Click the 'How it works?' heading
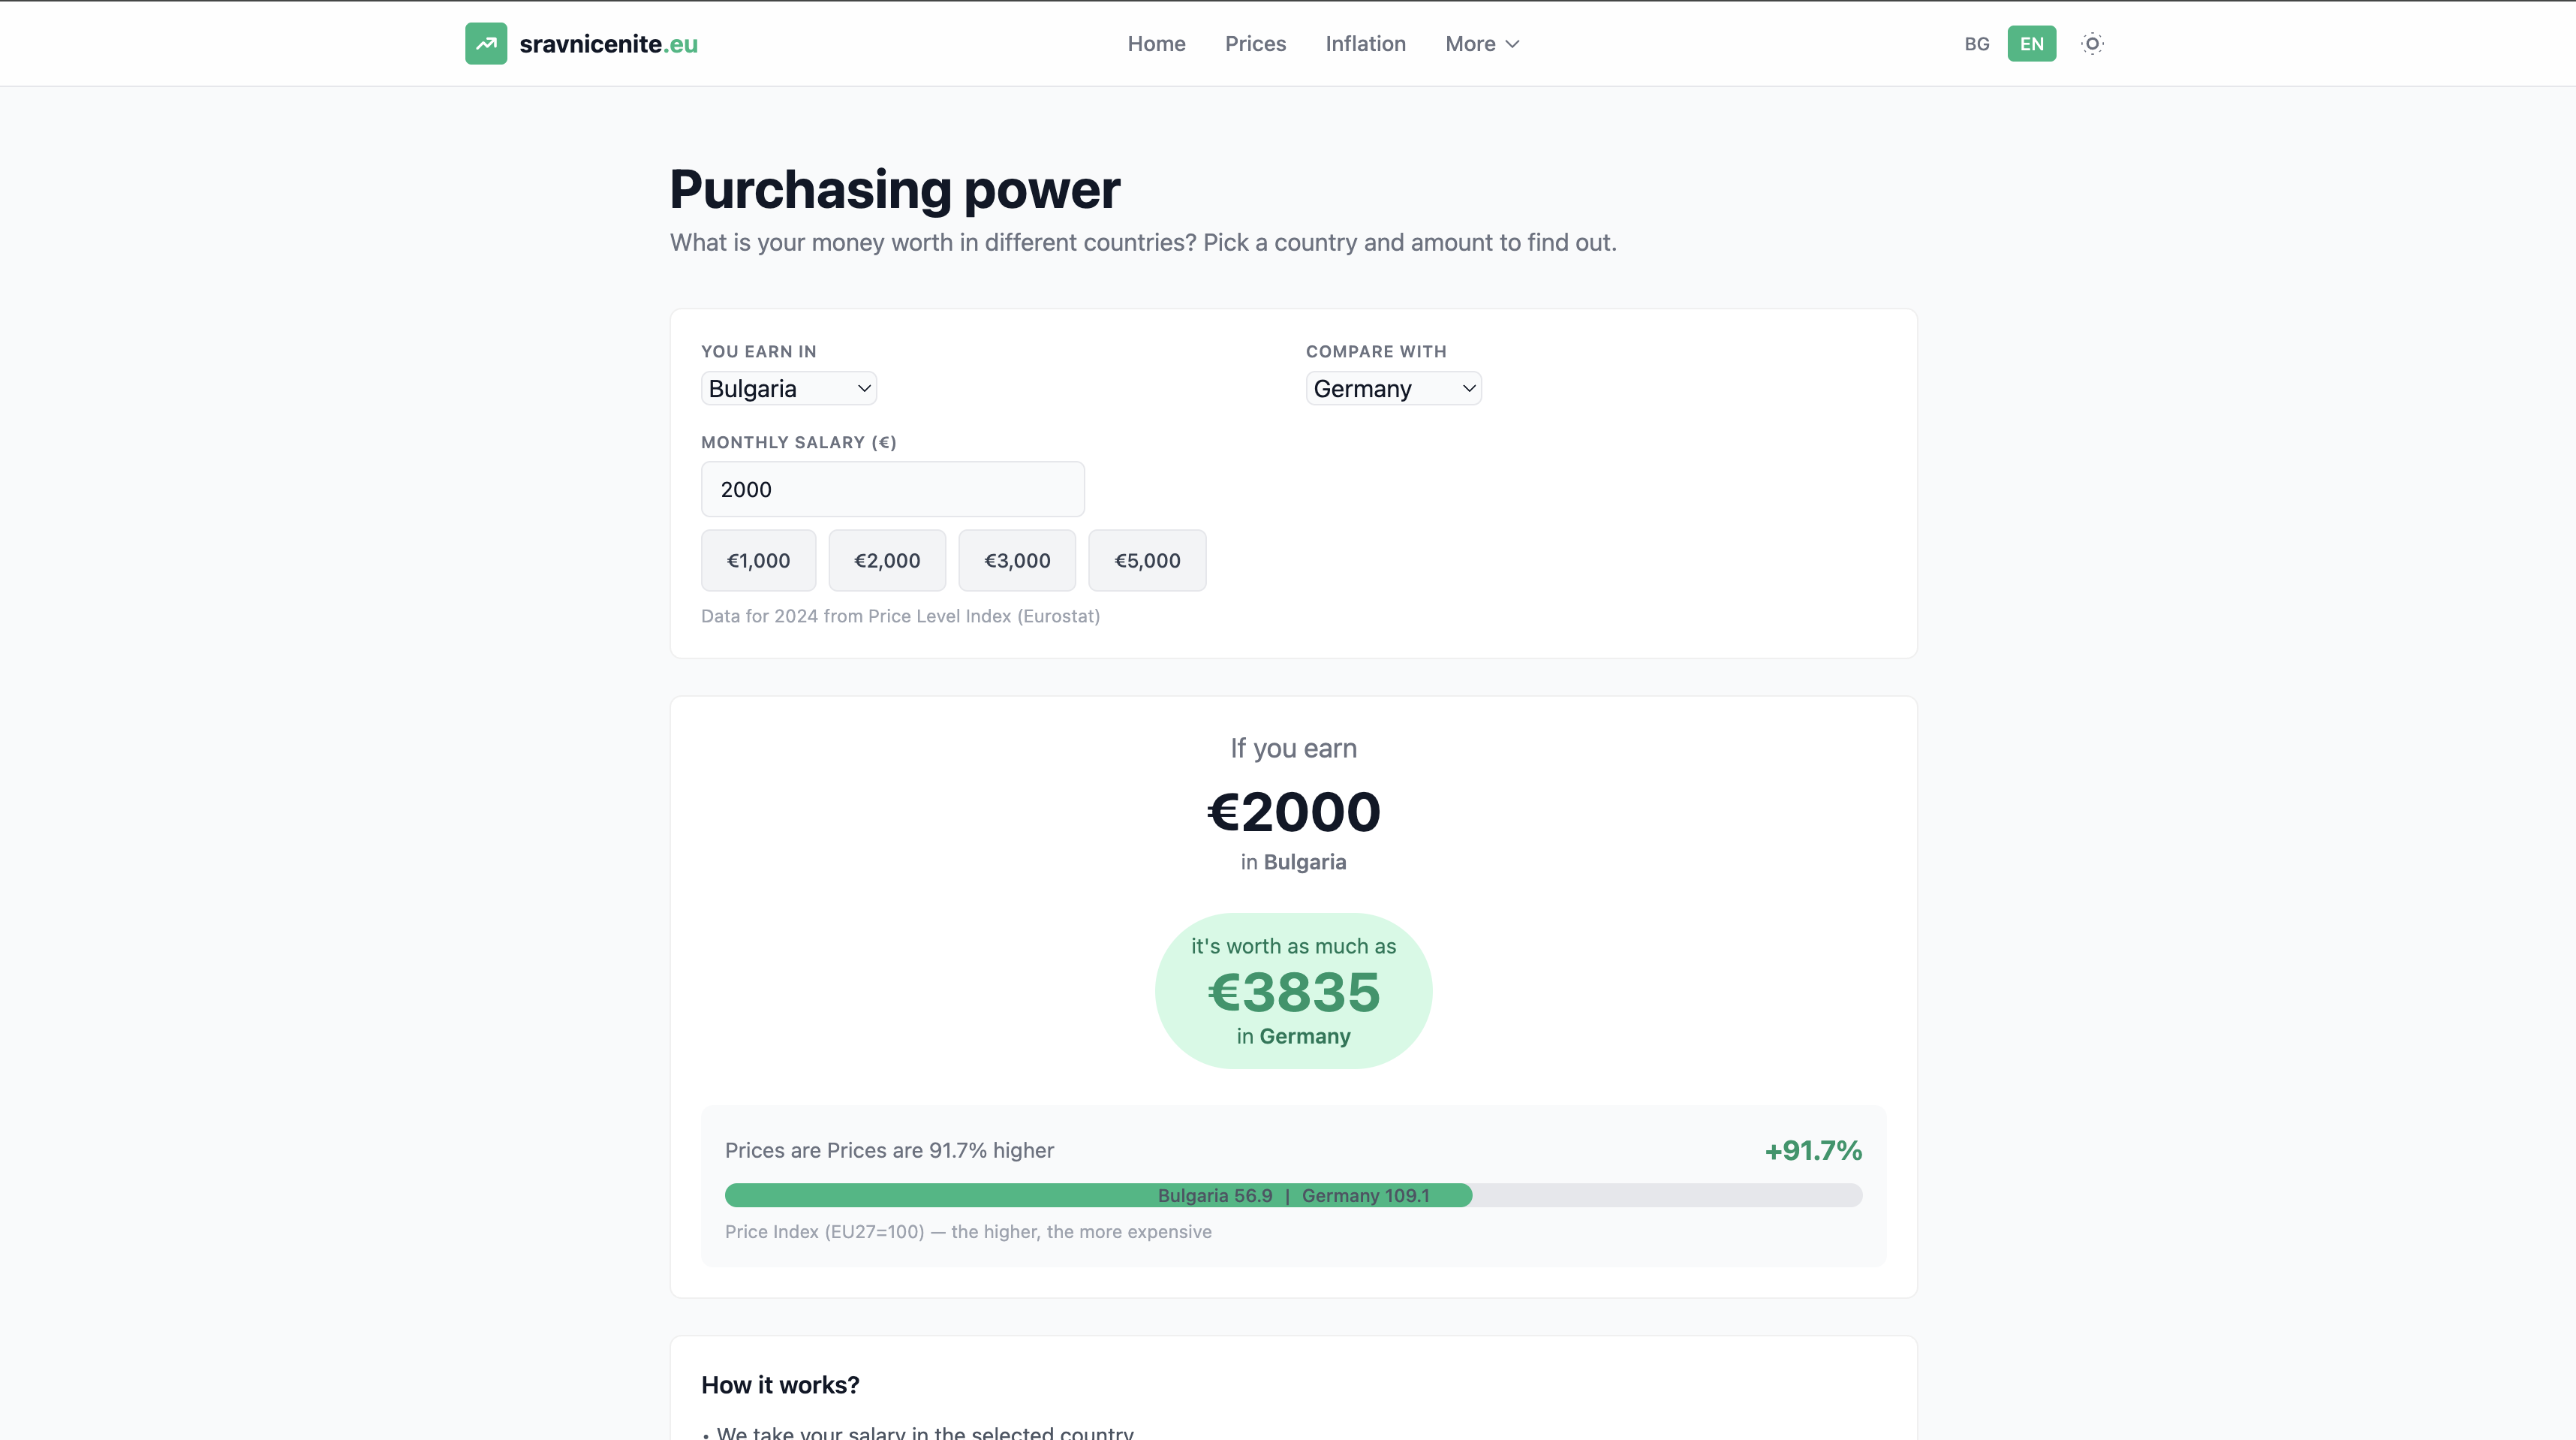This screenshot has width=2576, height=1440. [x=780, y=1385]
